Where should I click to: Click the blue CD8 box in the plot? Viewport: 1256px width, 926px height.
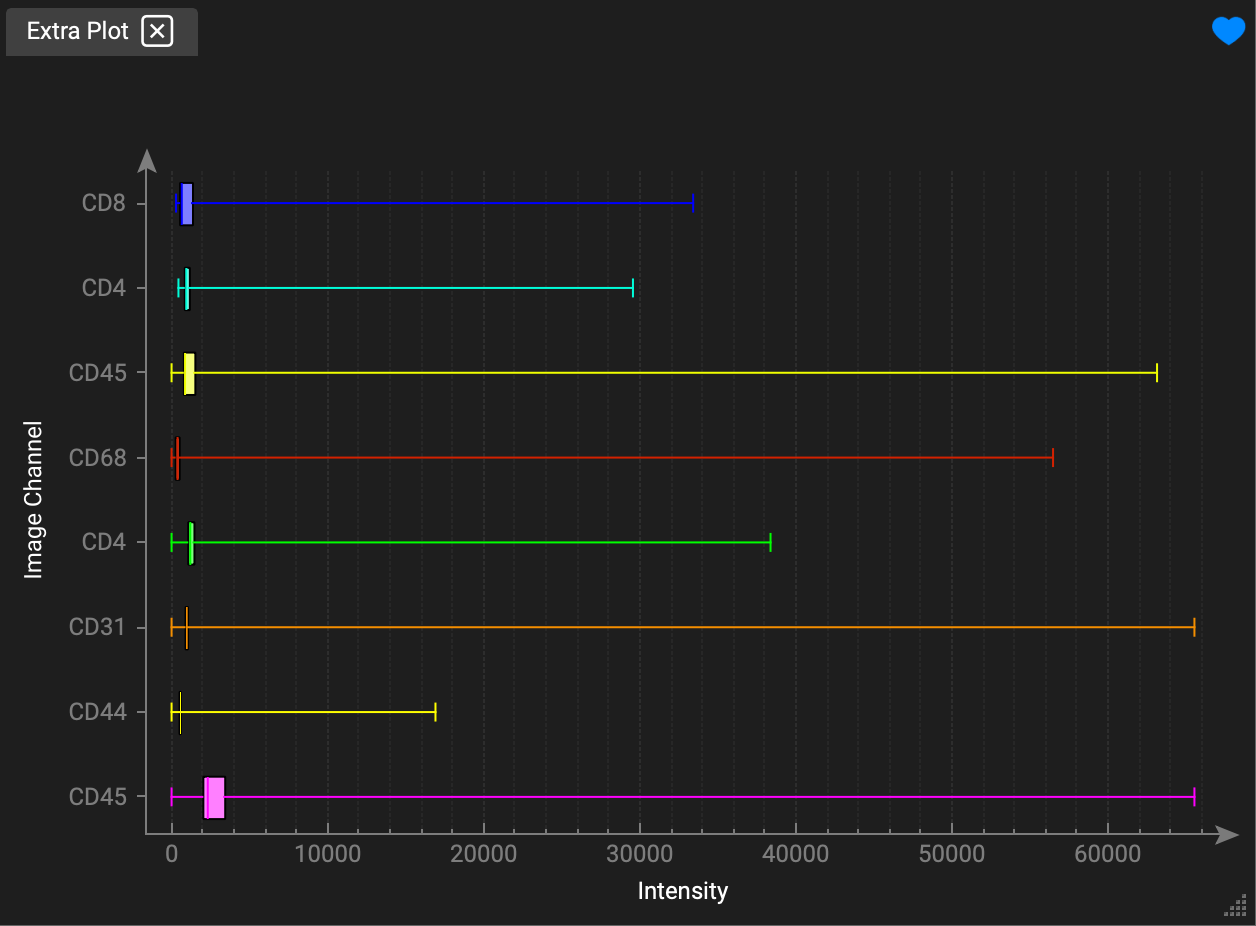(186, 204)
